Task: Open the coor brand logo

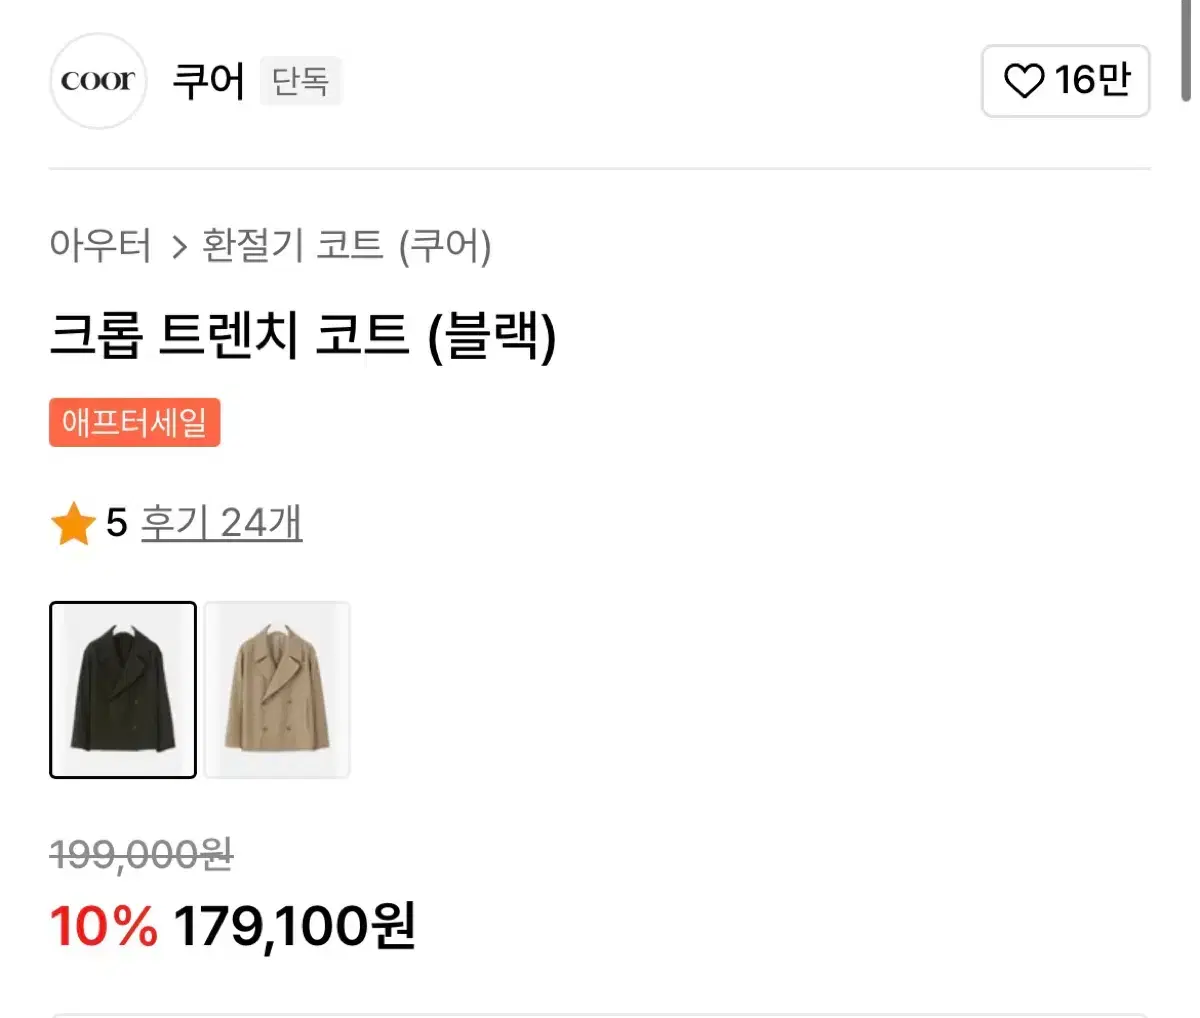Action: click(x=98, y=81)
